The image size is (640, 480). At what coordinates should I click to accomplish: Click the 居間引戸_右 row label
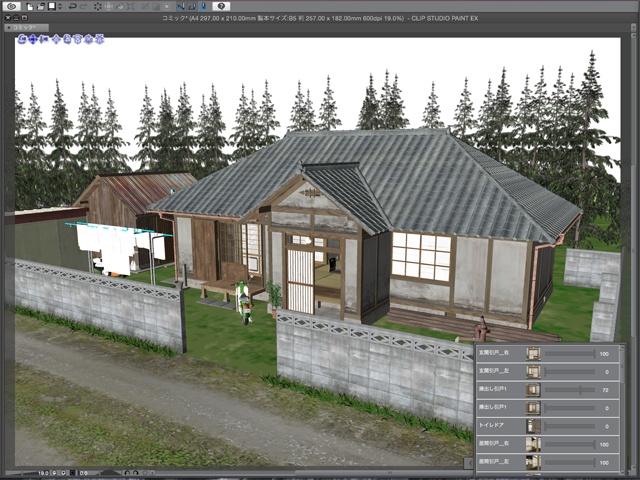(494, 443)
